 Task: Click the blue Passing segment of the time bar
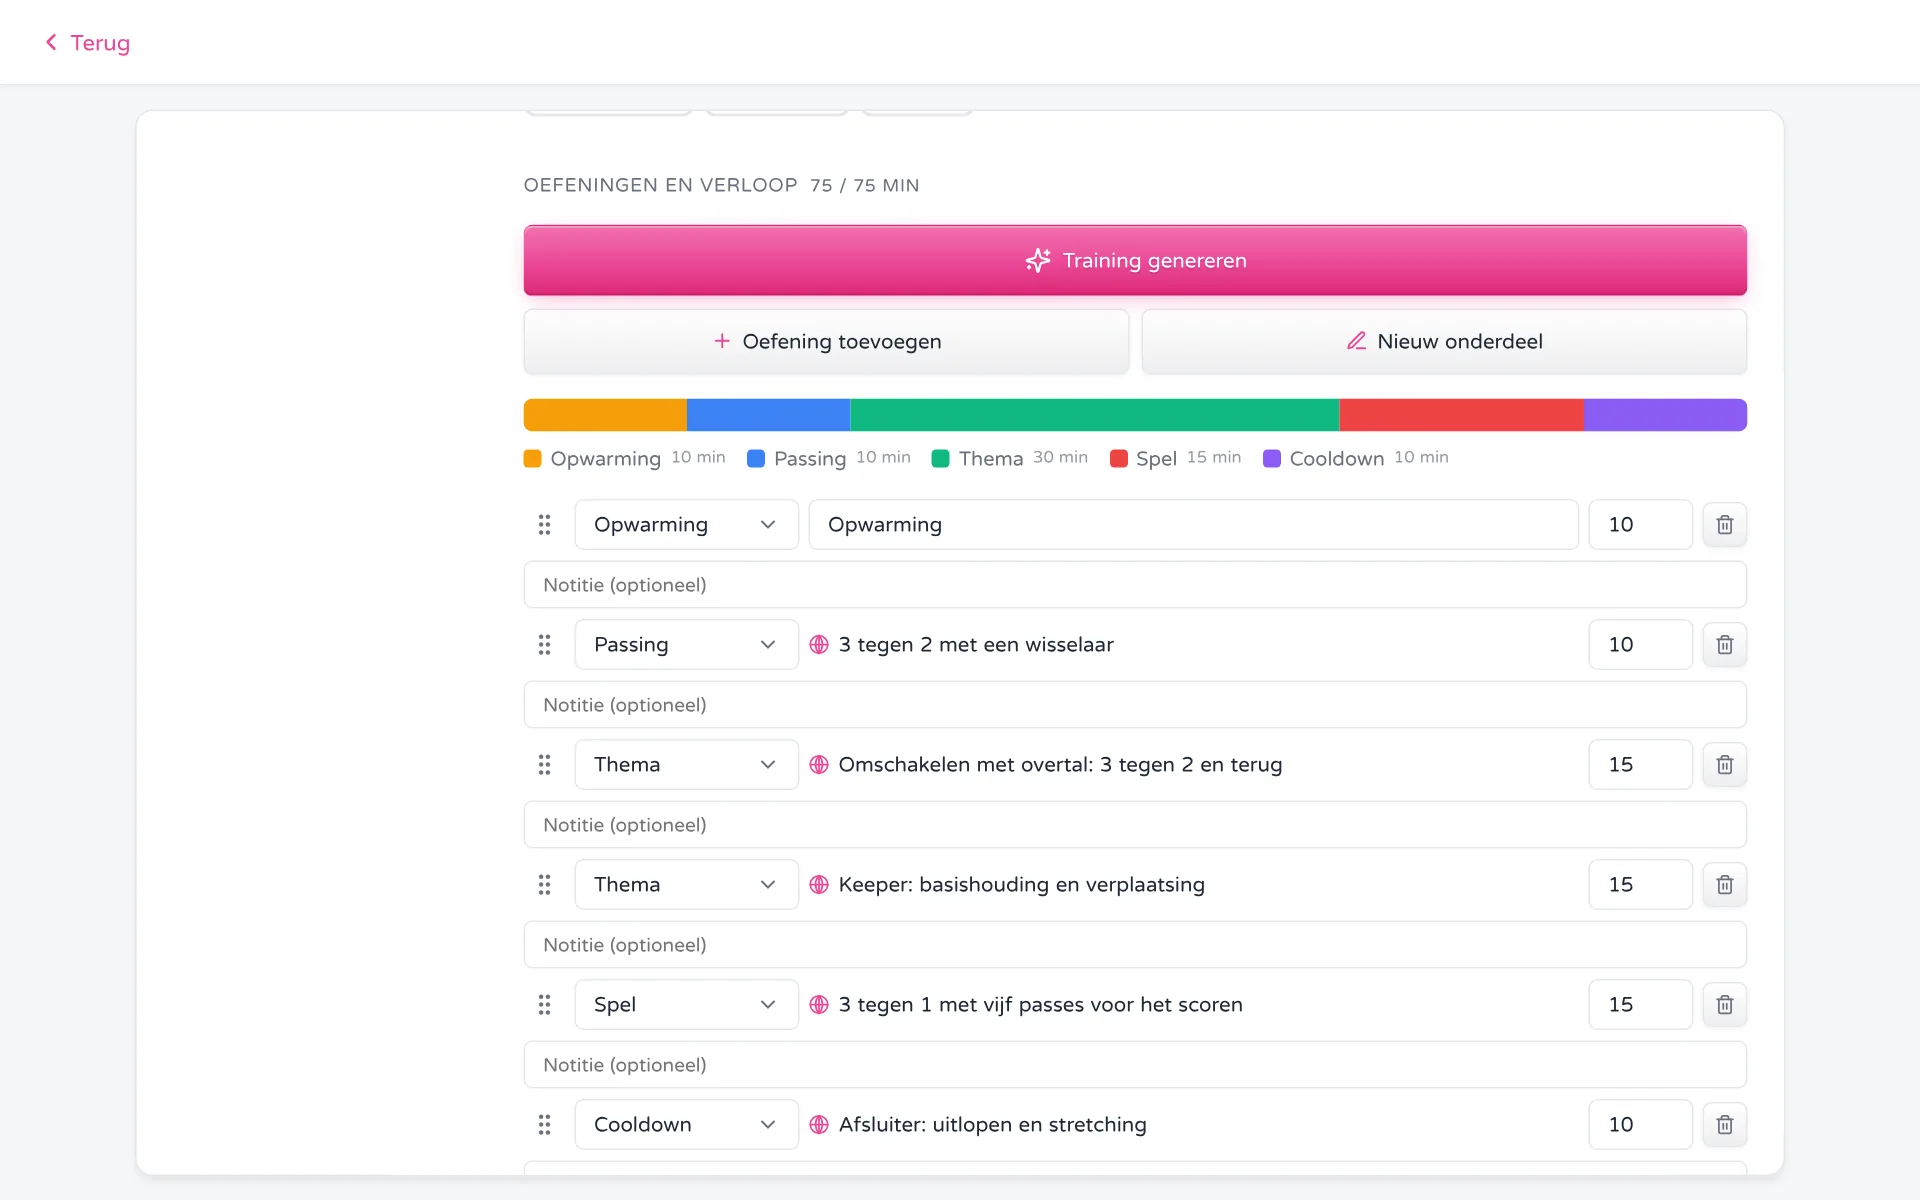pos(768,415)
